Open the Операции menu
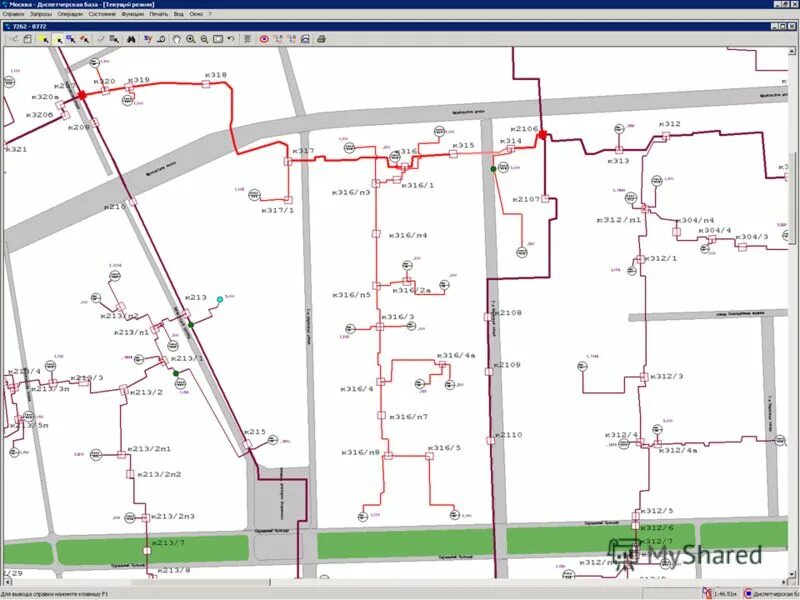This screenshot has width=800, height=600. pyautogui.click(x=70, y=14)
